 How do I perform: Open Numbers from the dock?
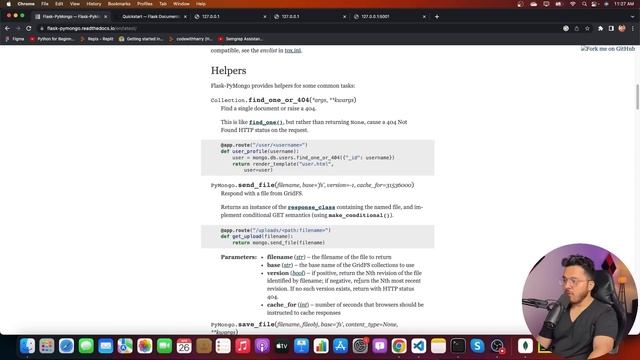[321, 346]
